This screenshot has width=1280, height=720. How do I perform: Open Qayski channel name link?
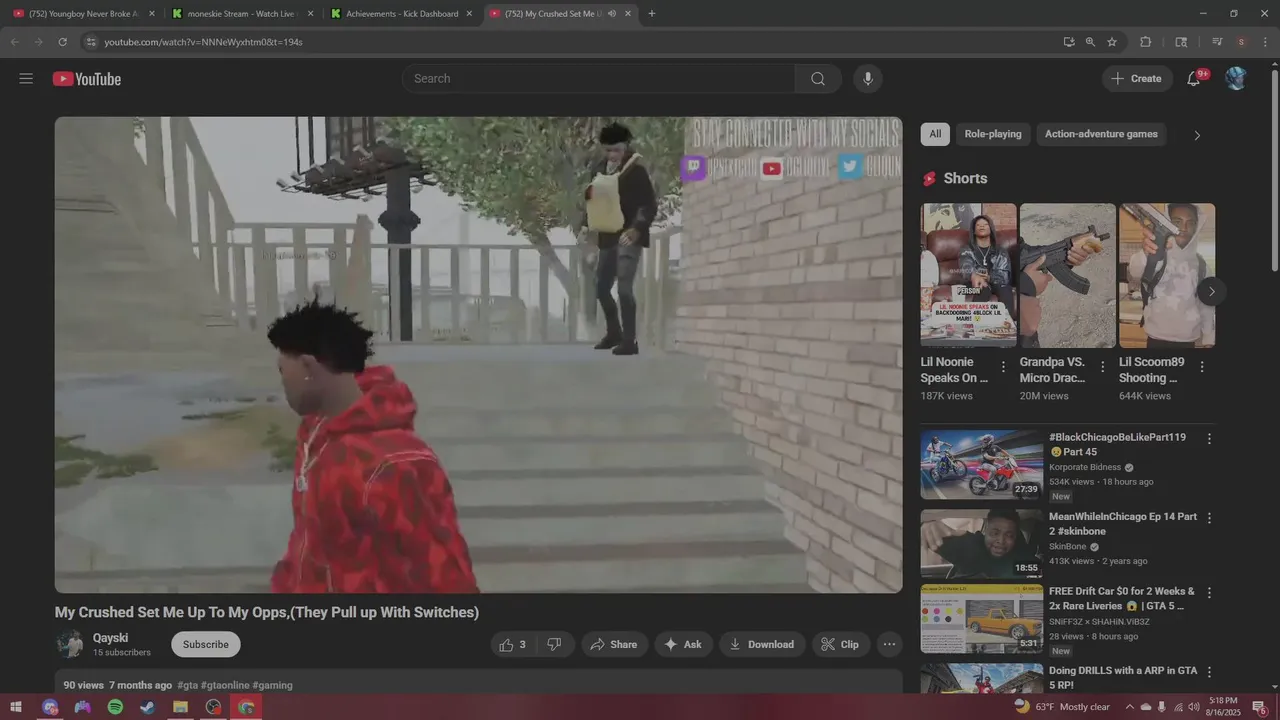(110, 638)
